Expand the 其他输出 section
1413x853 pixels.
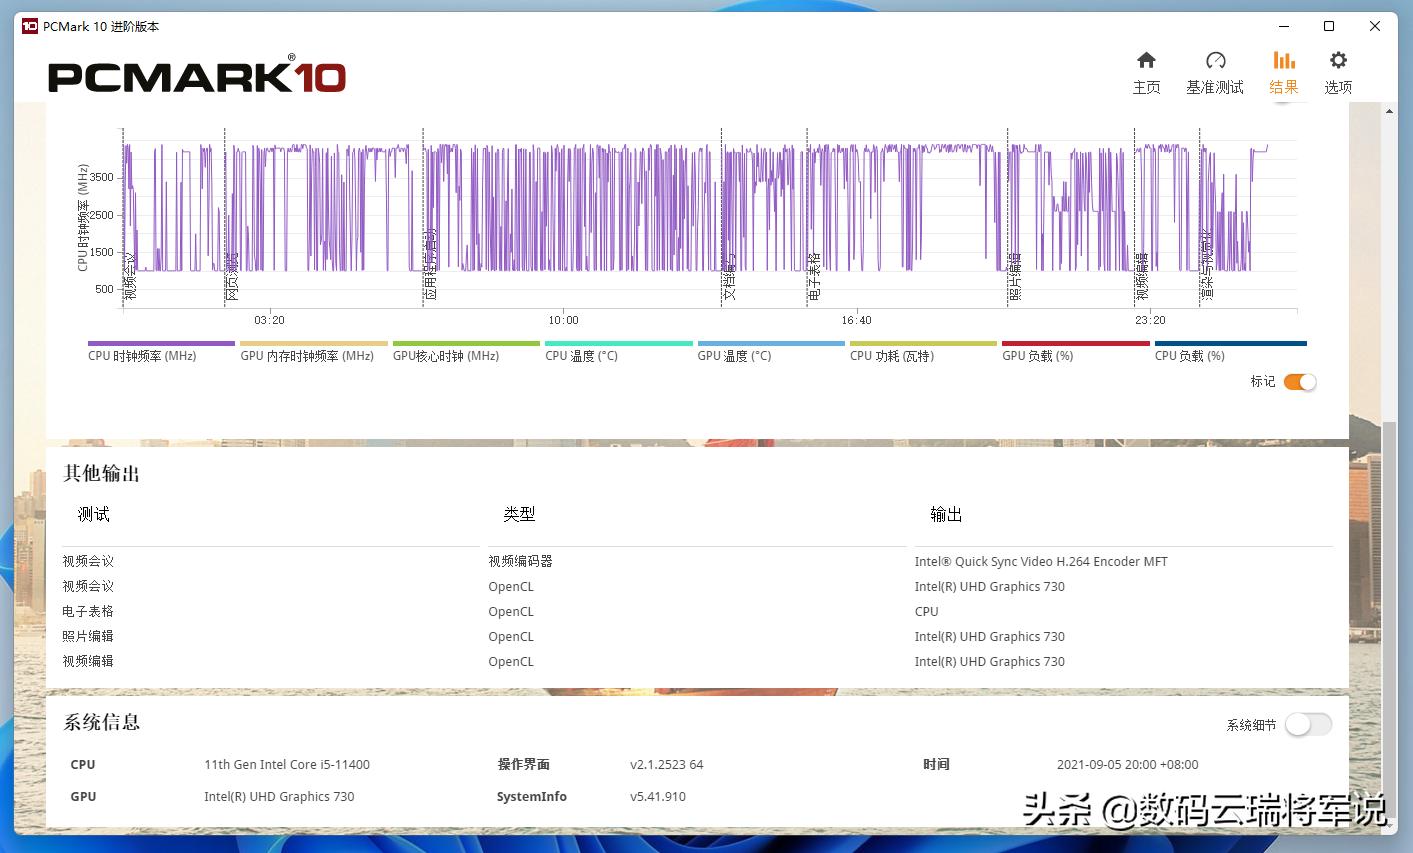[99, 473]
